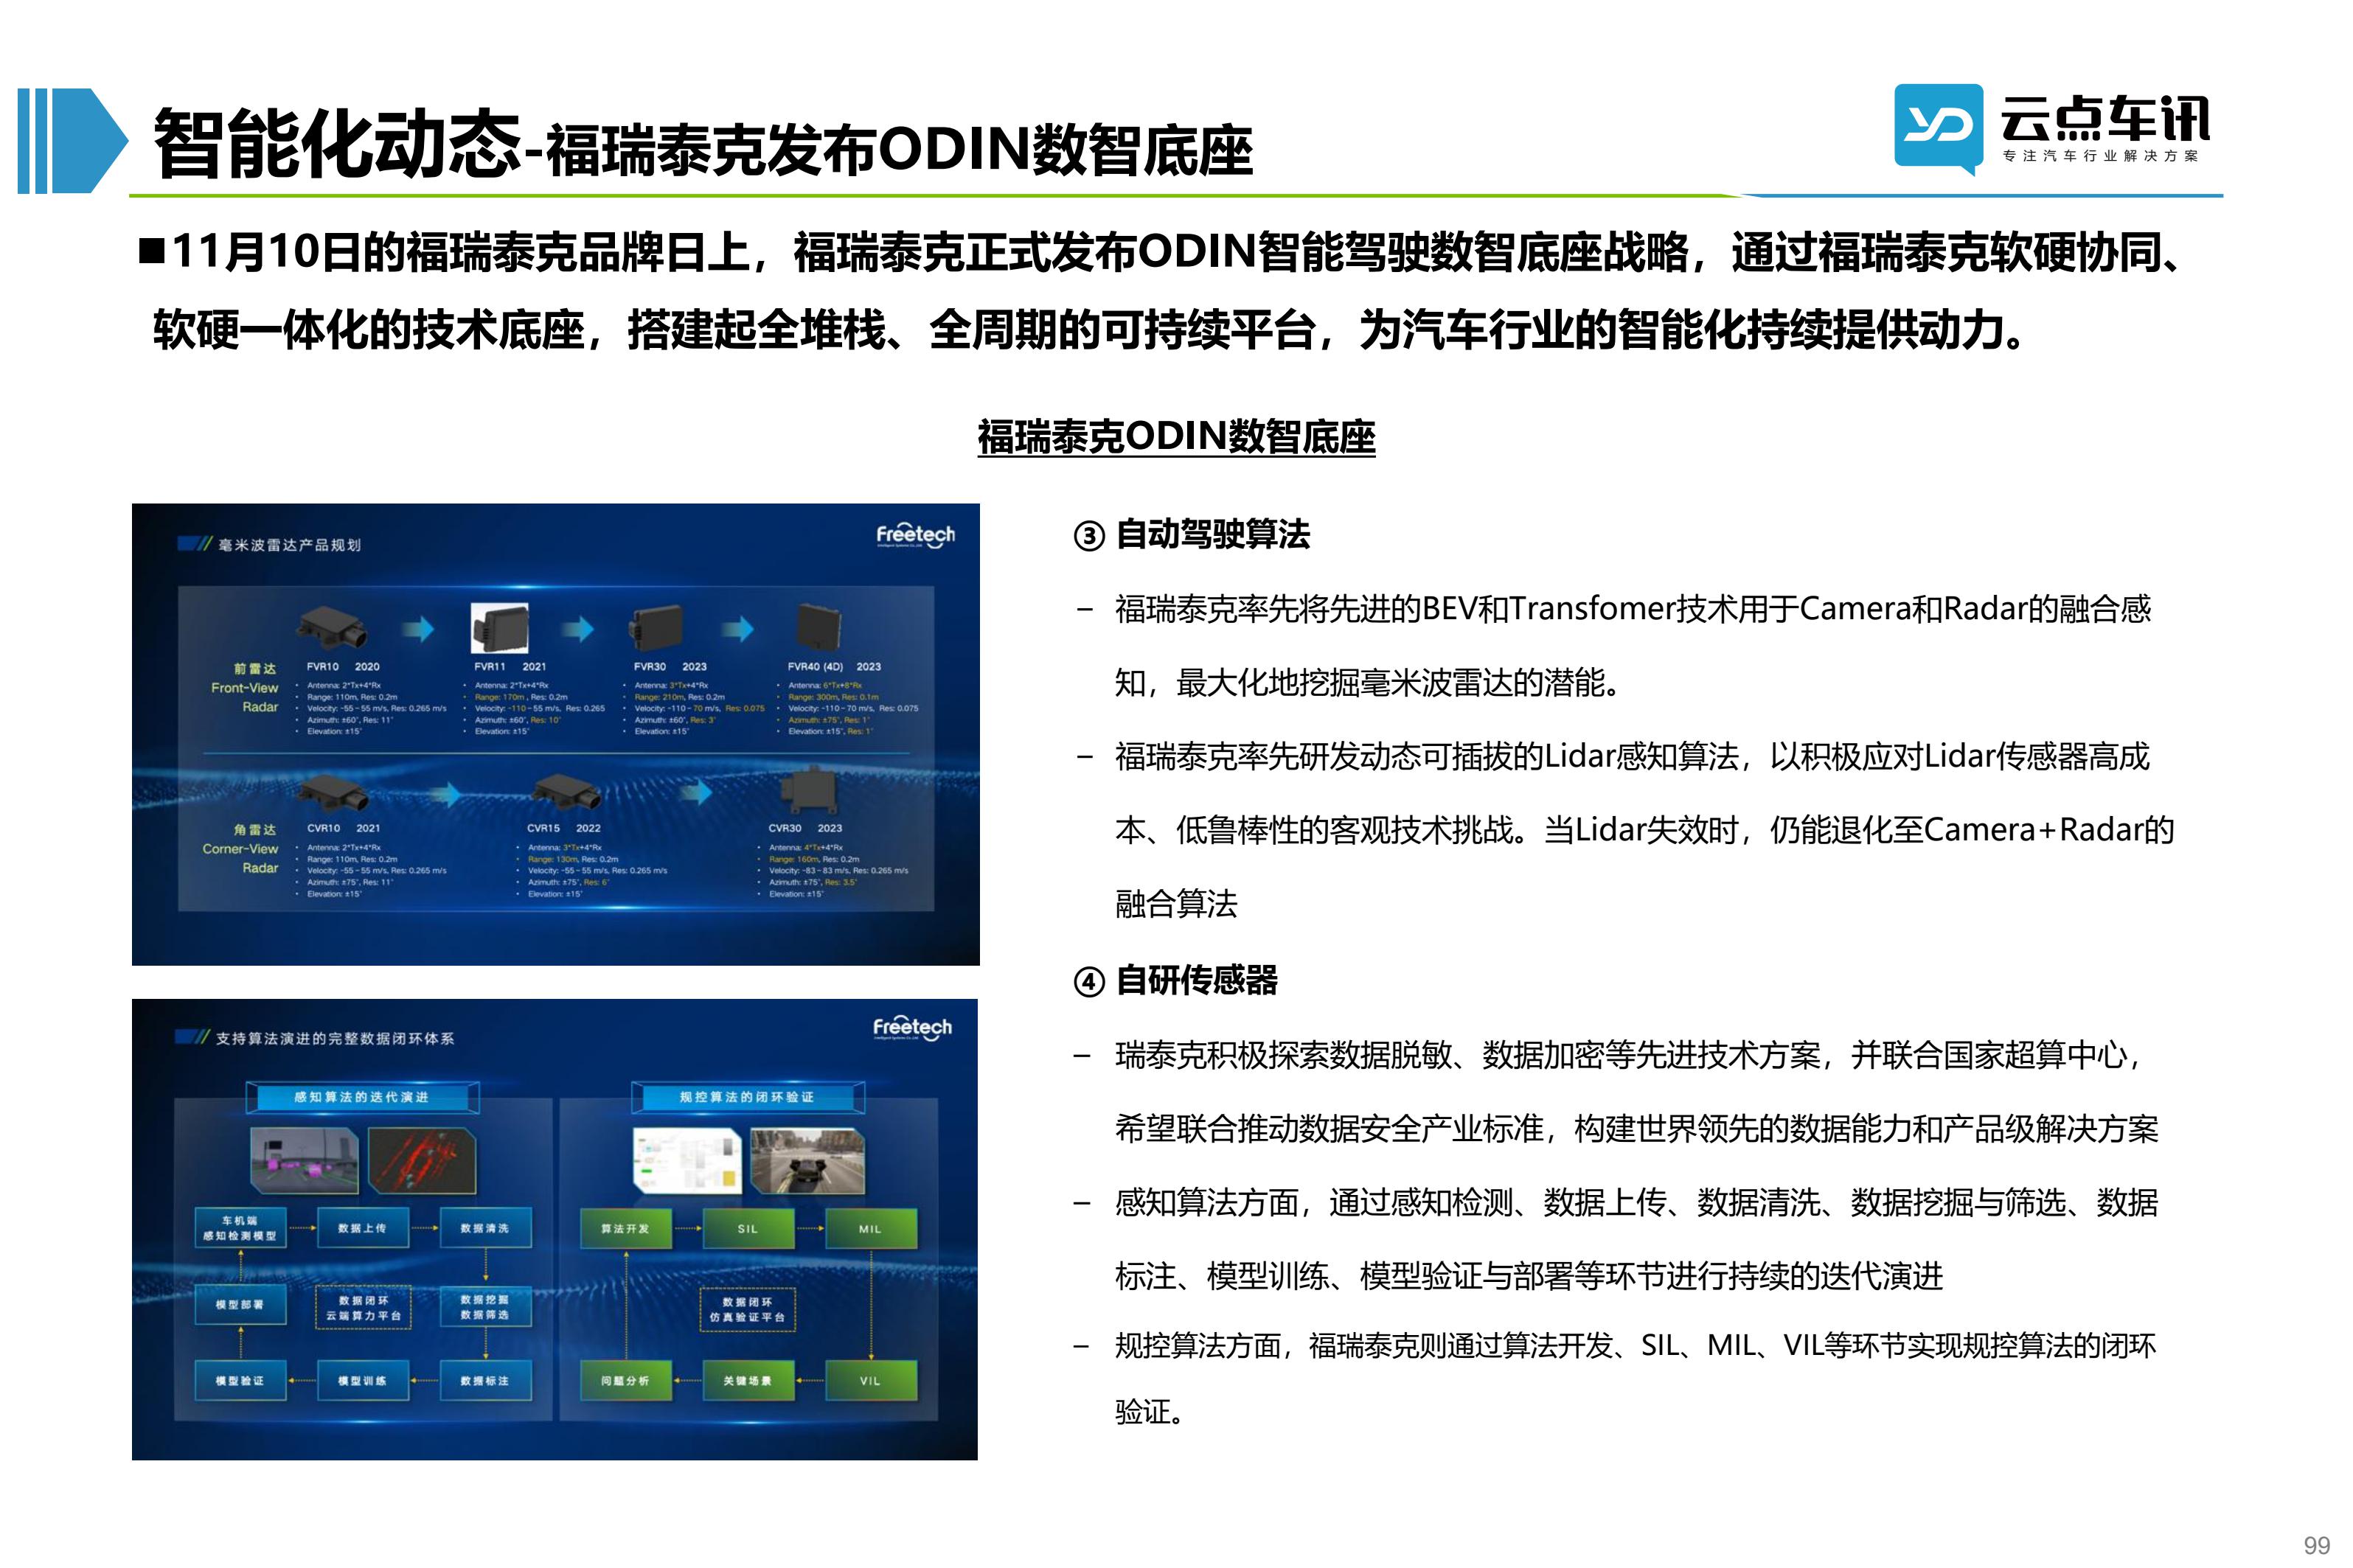The image size is (2353, 1568).
Task: Click the green VIL box
Action: pos(871,1381)
